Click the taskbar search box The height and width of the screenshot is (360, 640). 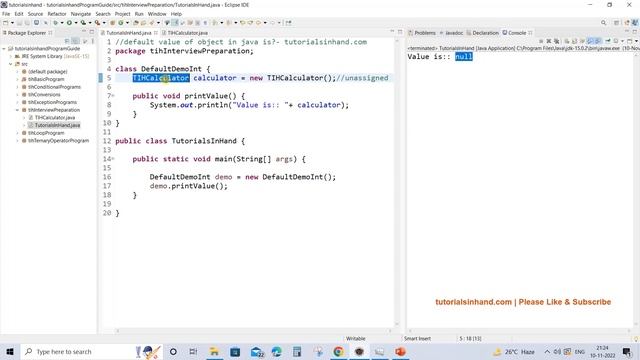pos(91,351)
